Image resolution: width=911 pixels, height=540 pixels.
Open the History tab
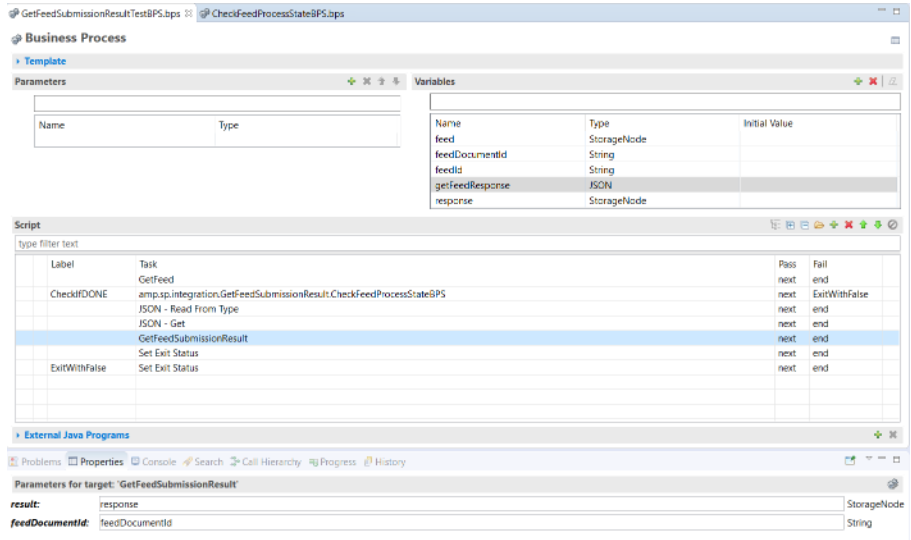pyautogui.click(x=385, y=462)
